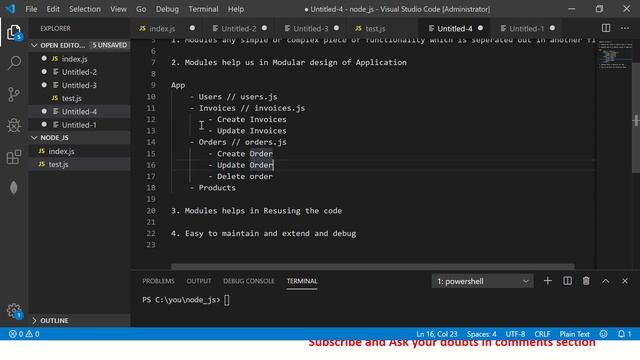The image size is (640, 360).
Task: Open the Debug view bug icon
Action: tap(14, 125)
